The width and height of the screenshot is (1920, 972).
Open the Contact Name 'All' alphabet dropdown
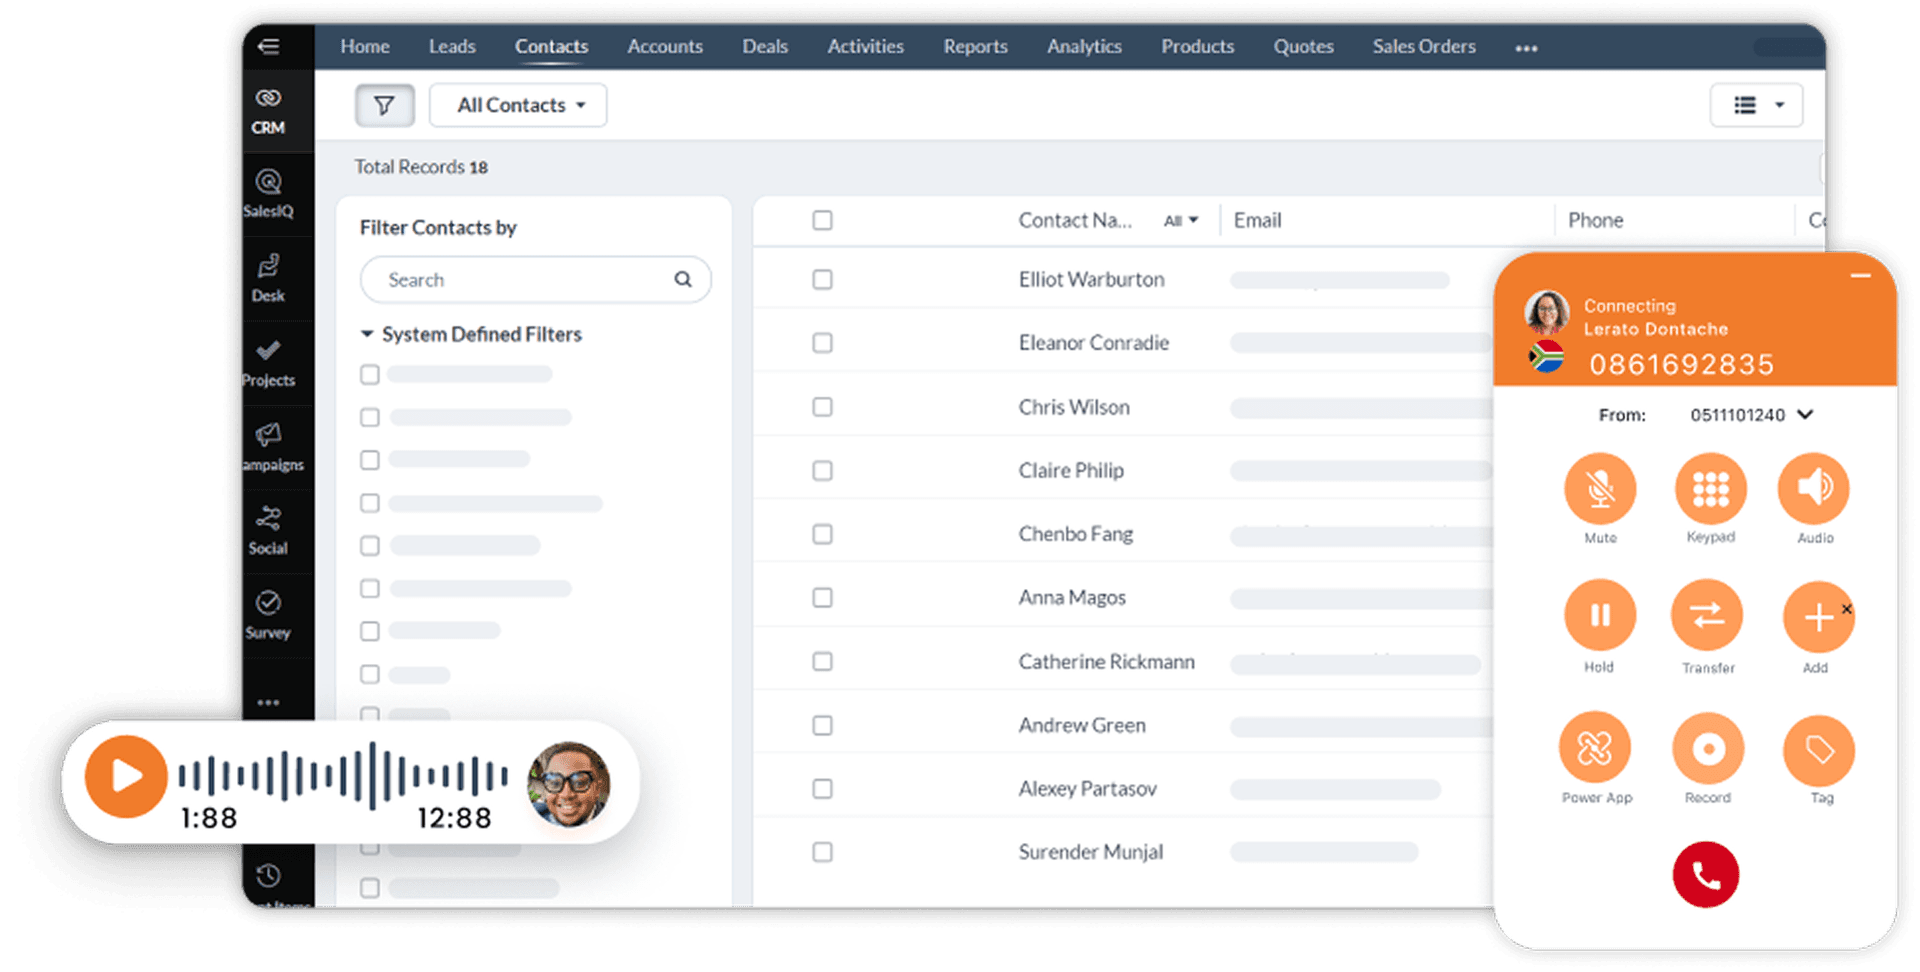pyautogui.click(x=1180, y=221)
